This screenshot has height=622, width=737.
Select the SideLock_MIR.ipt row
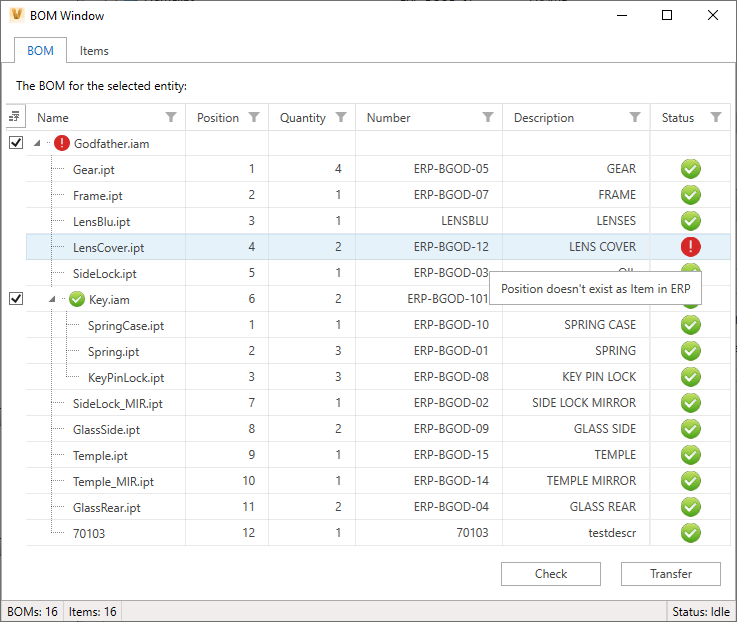coord(378,403)
